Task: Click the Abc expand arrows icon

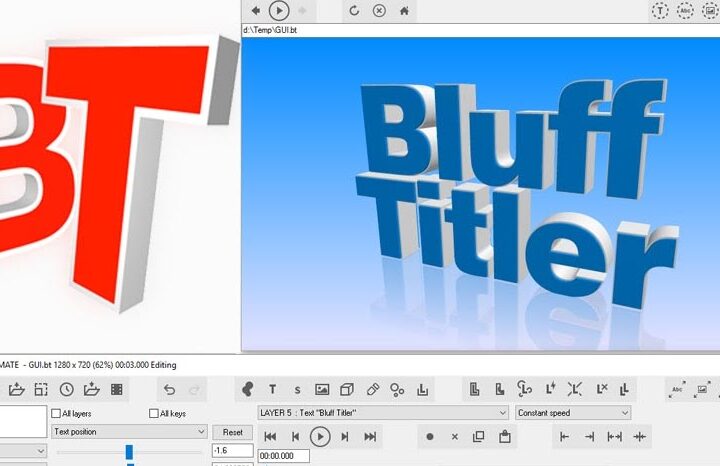Action: click(677, 389)
